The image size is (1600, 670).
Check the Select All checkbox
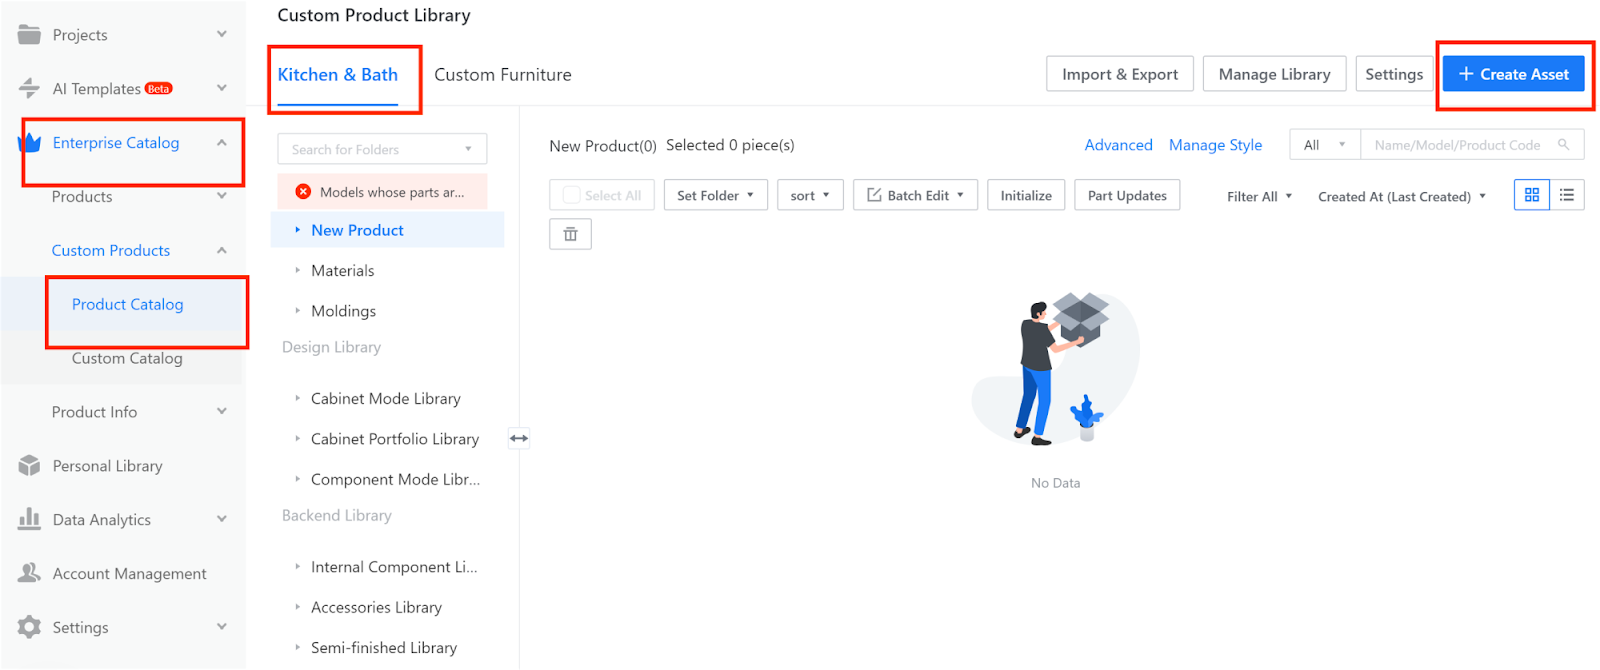[572, 196]
